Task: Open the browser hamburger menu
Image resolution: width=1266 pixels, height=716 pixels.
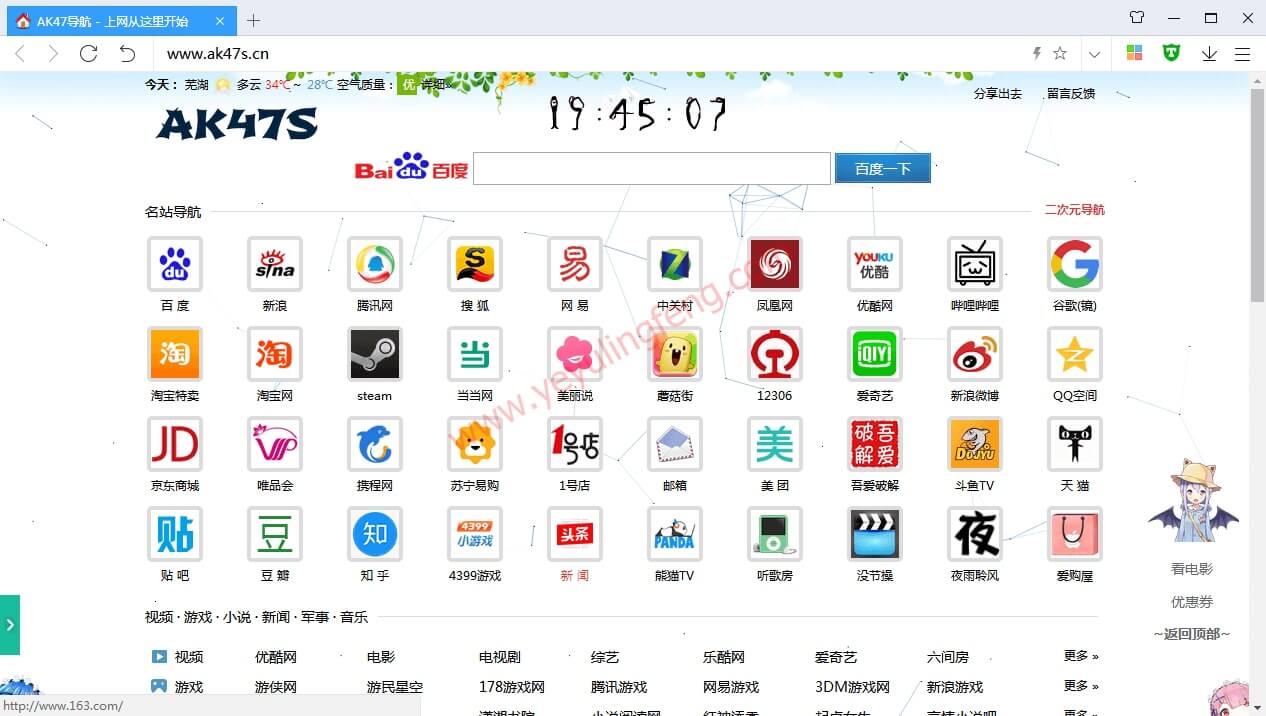Action: point(1242,54)
